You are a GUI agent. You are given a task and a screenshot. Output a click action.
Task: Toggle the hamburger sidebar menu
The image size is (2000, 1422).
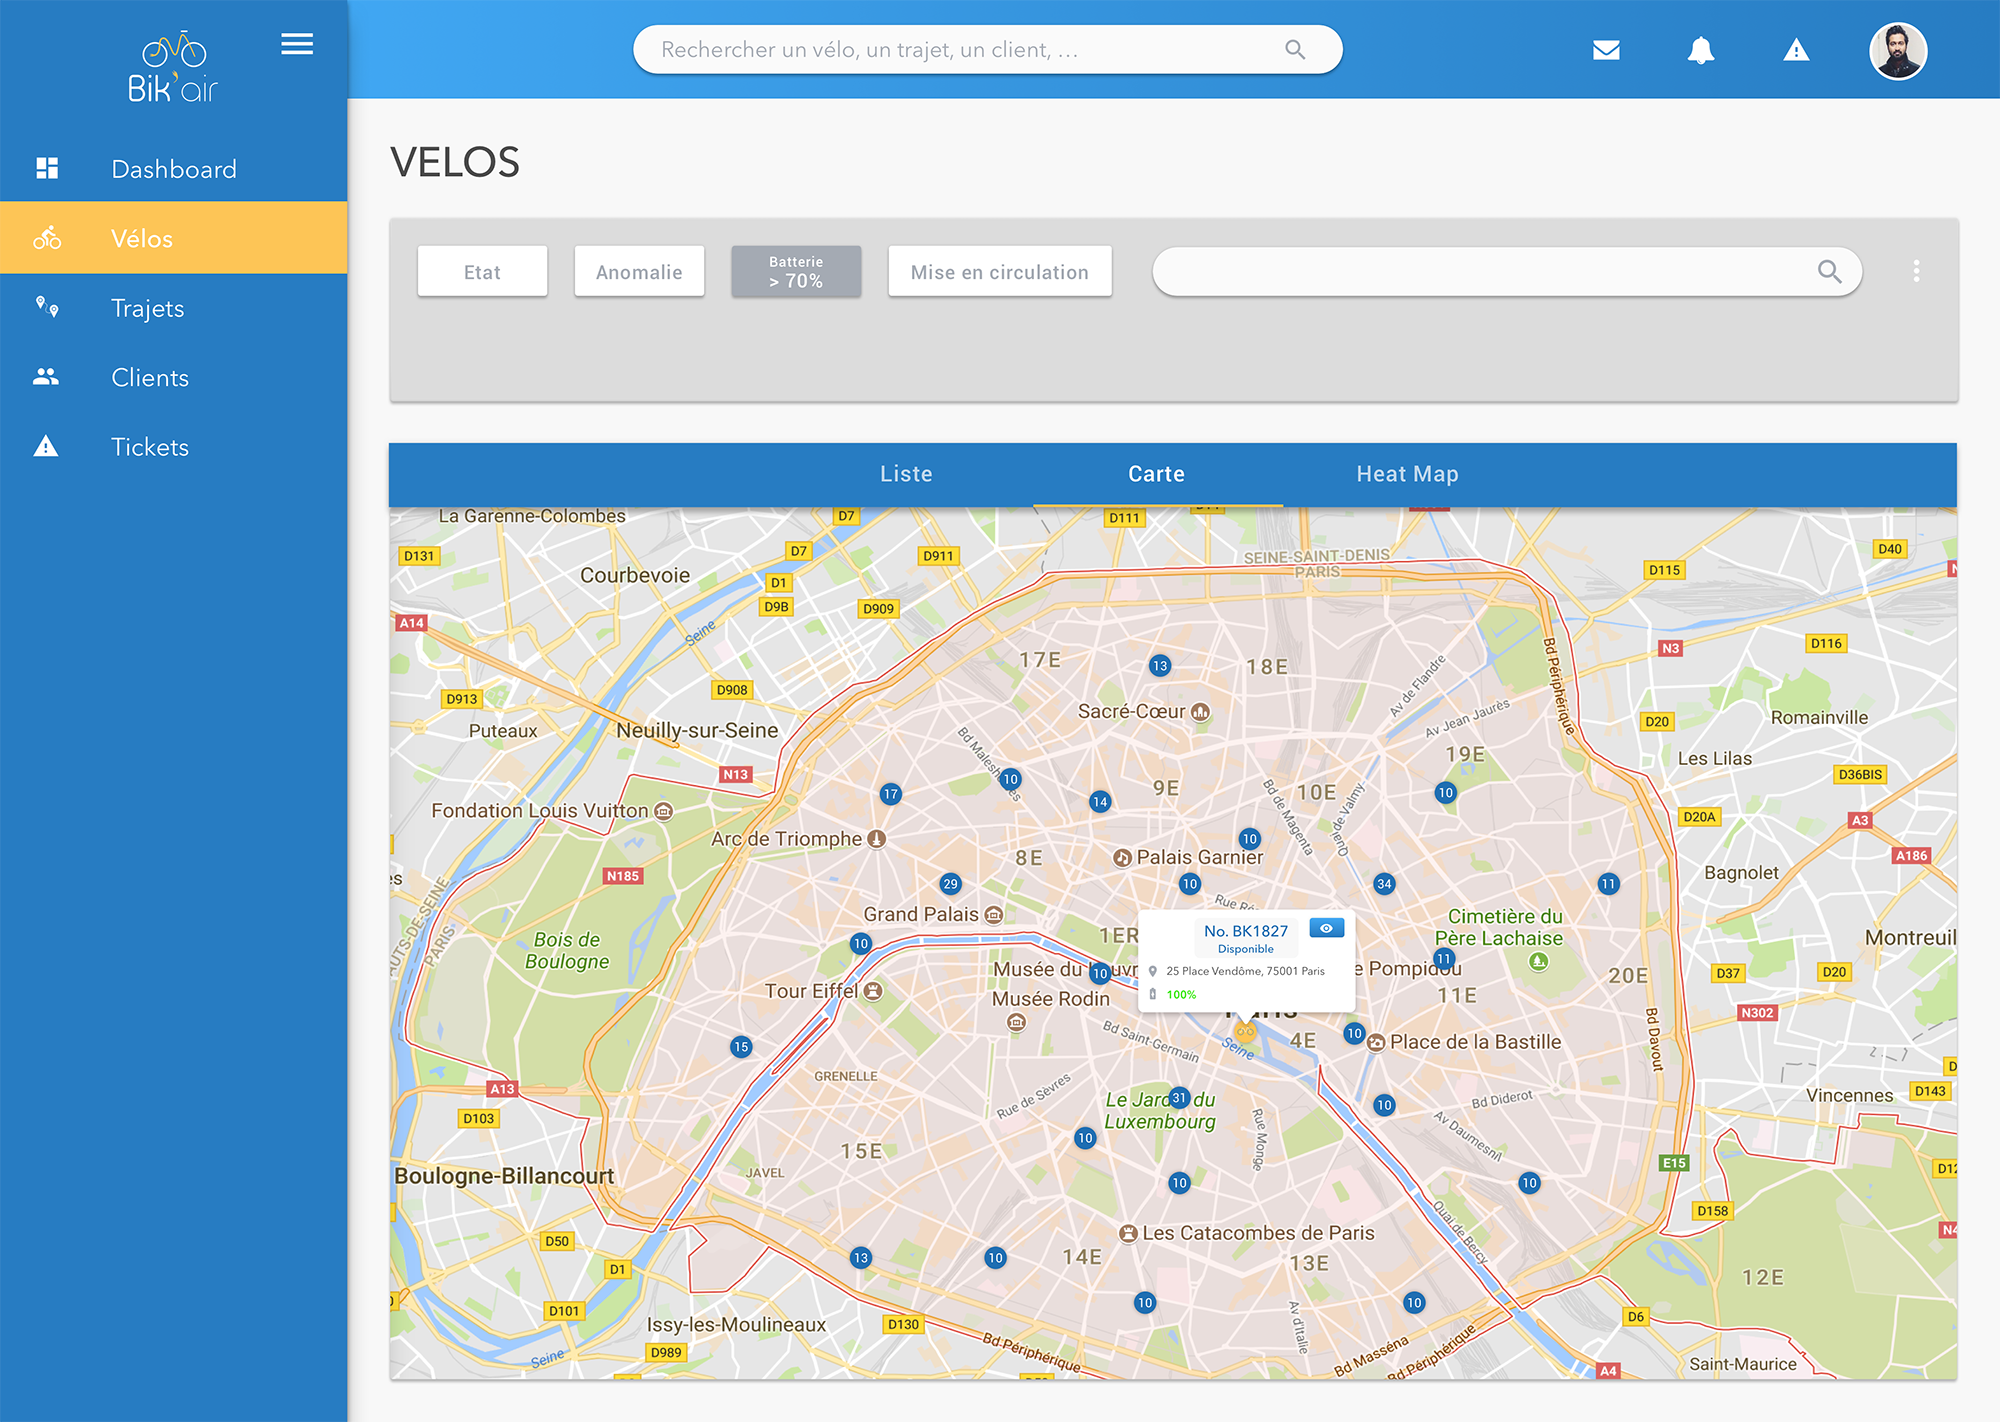coord(297,44)
